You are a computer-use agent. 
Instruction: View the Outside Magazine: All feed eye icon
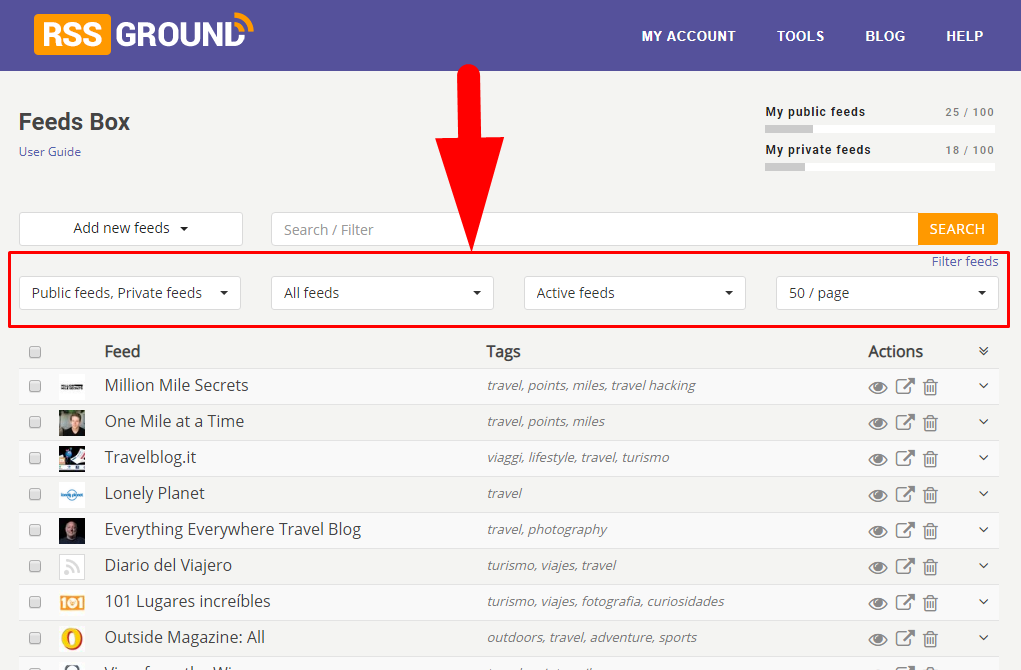[x=878, y=639]
